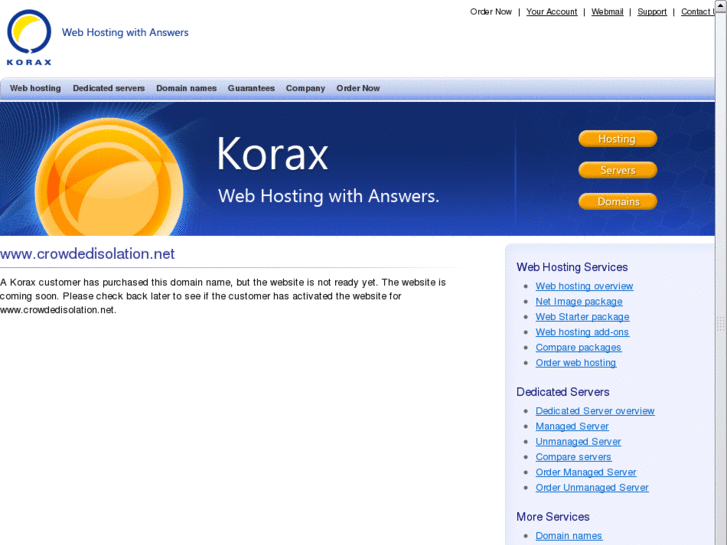The image size is (727, 545).
Task: Open the Web Starter package link
Action: (582, 317)
